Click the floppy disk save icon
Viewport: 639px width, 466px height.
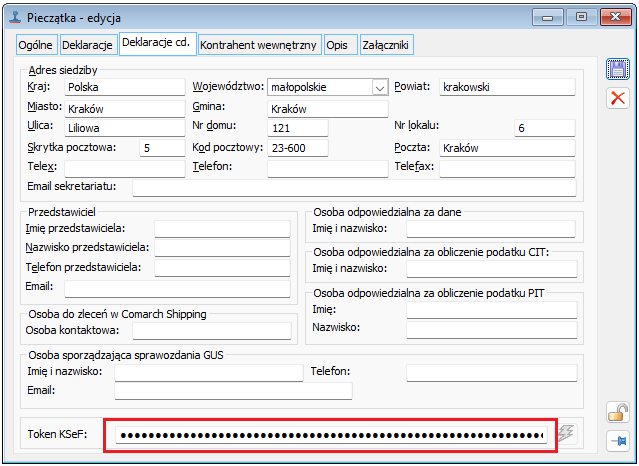pos(618,69)
